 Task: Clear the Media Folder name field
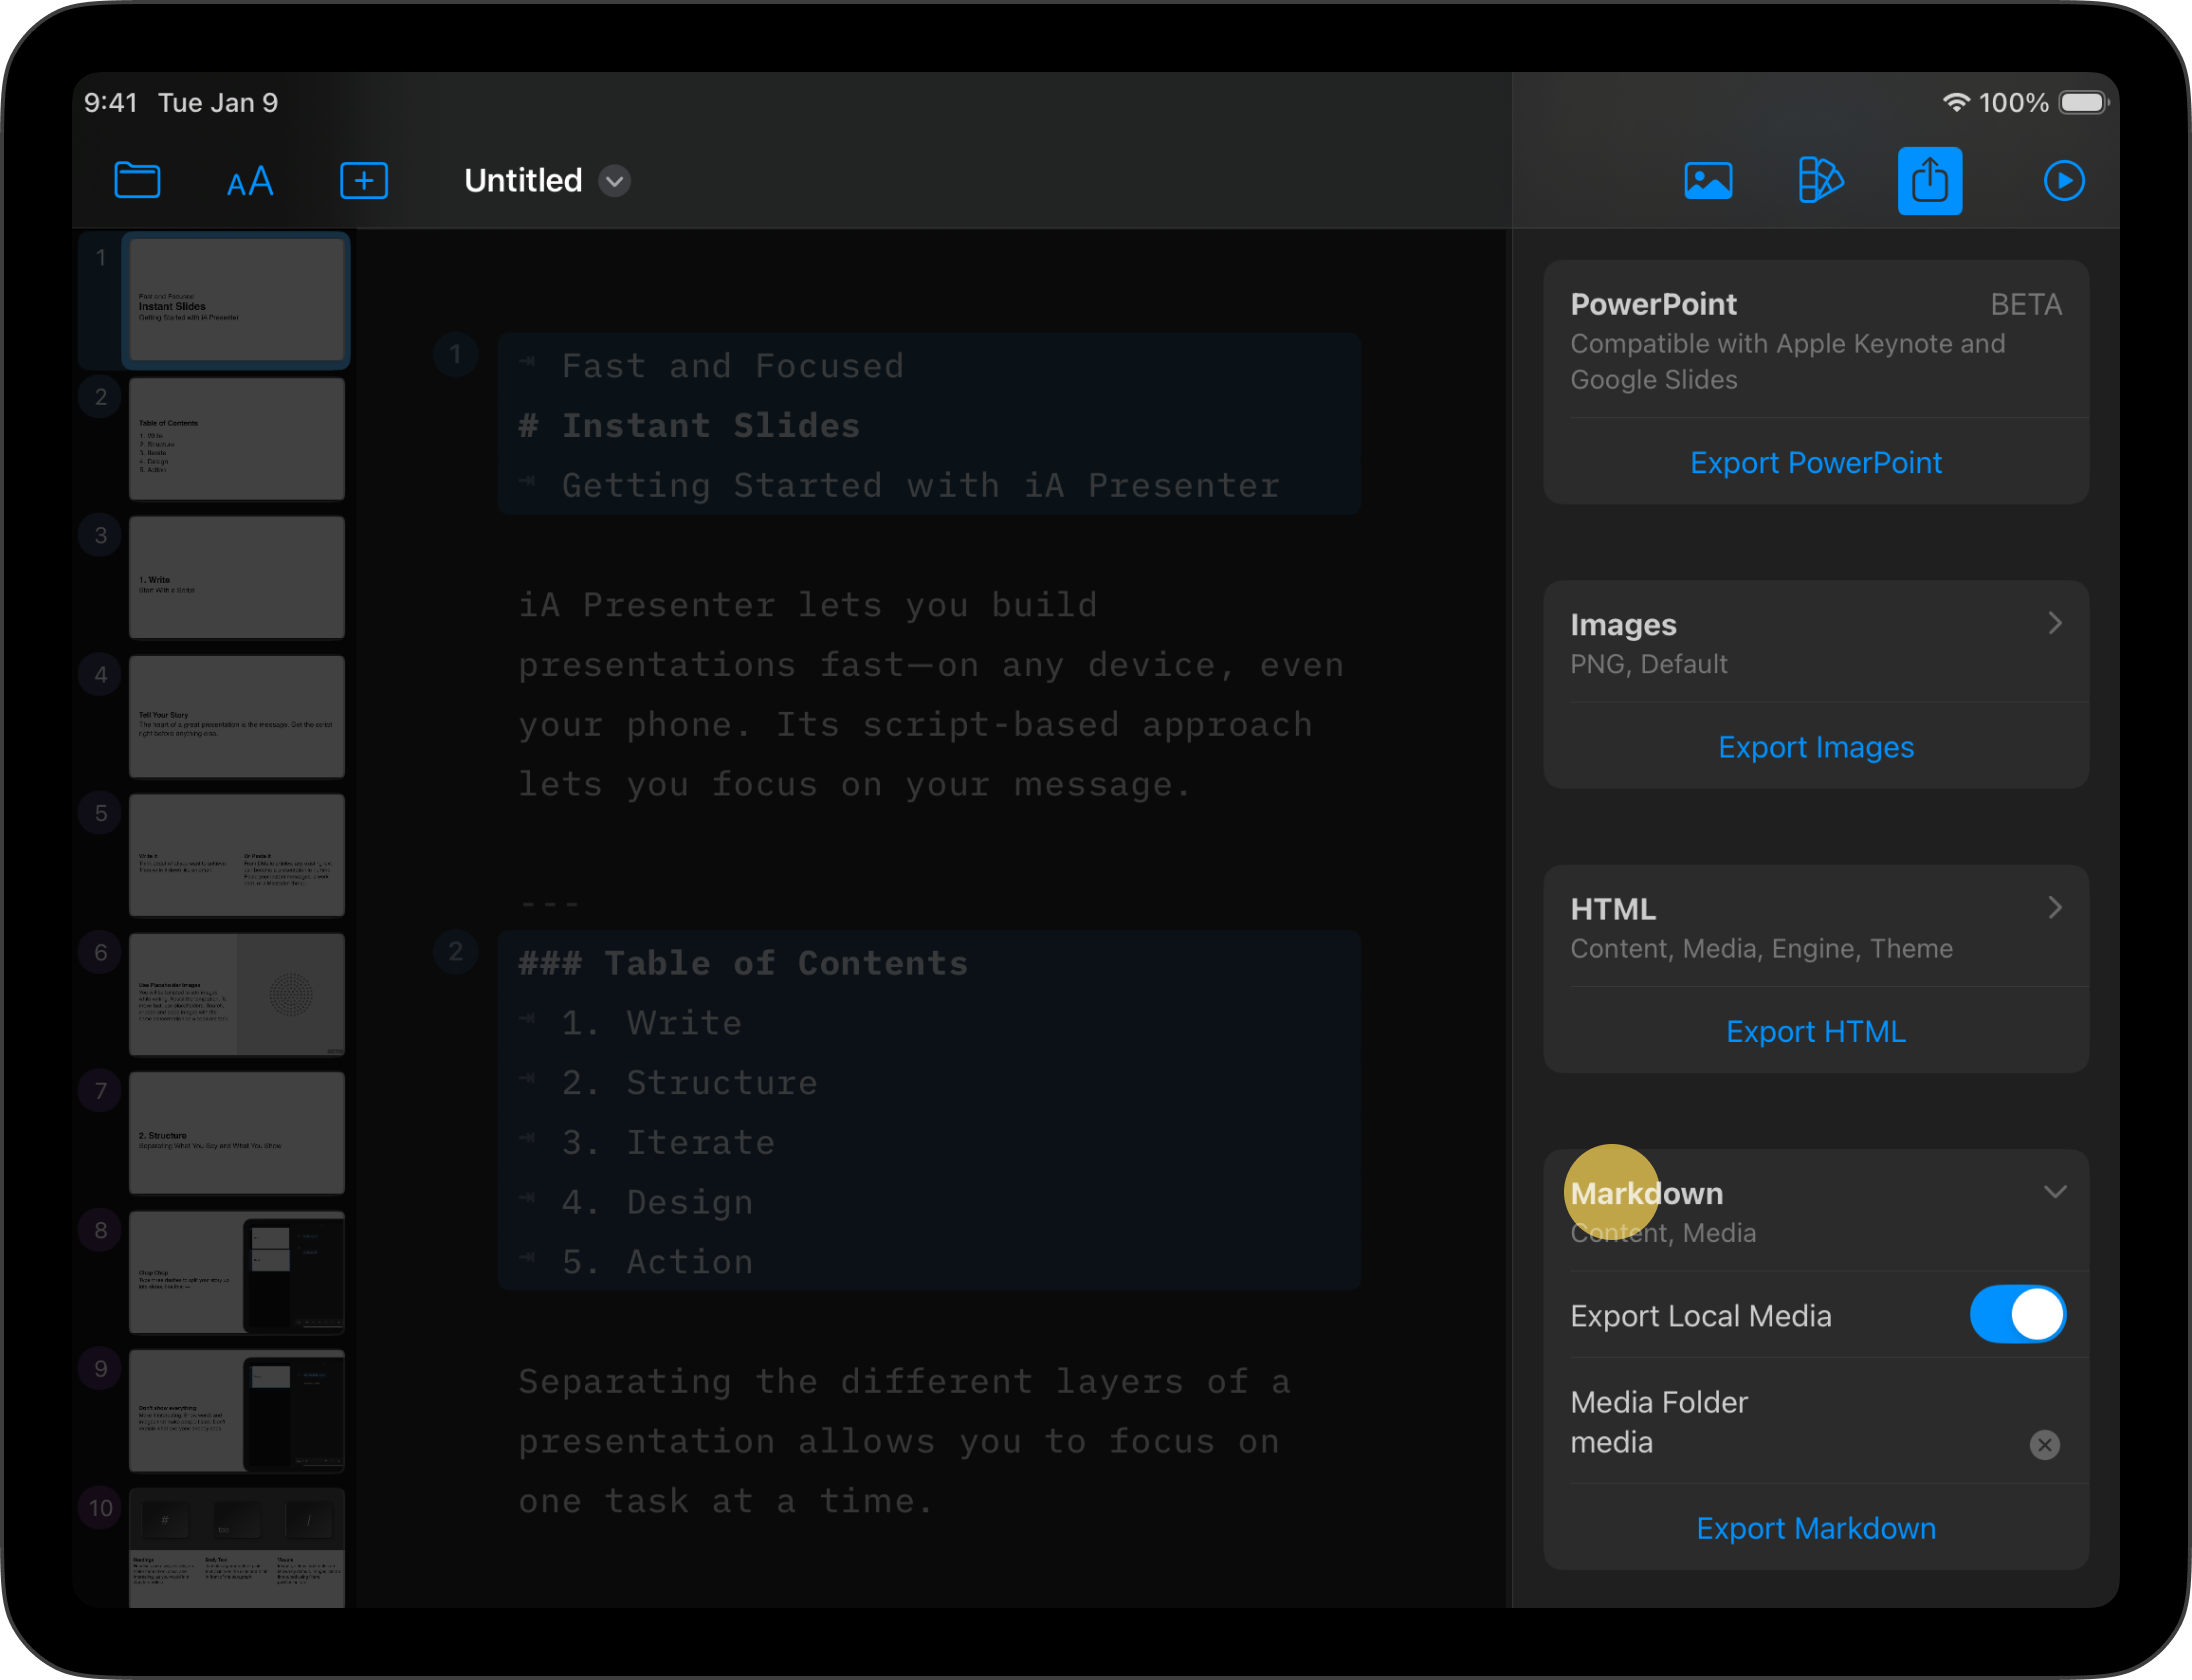[x=2044, y=1444]
